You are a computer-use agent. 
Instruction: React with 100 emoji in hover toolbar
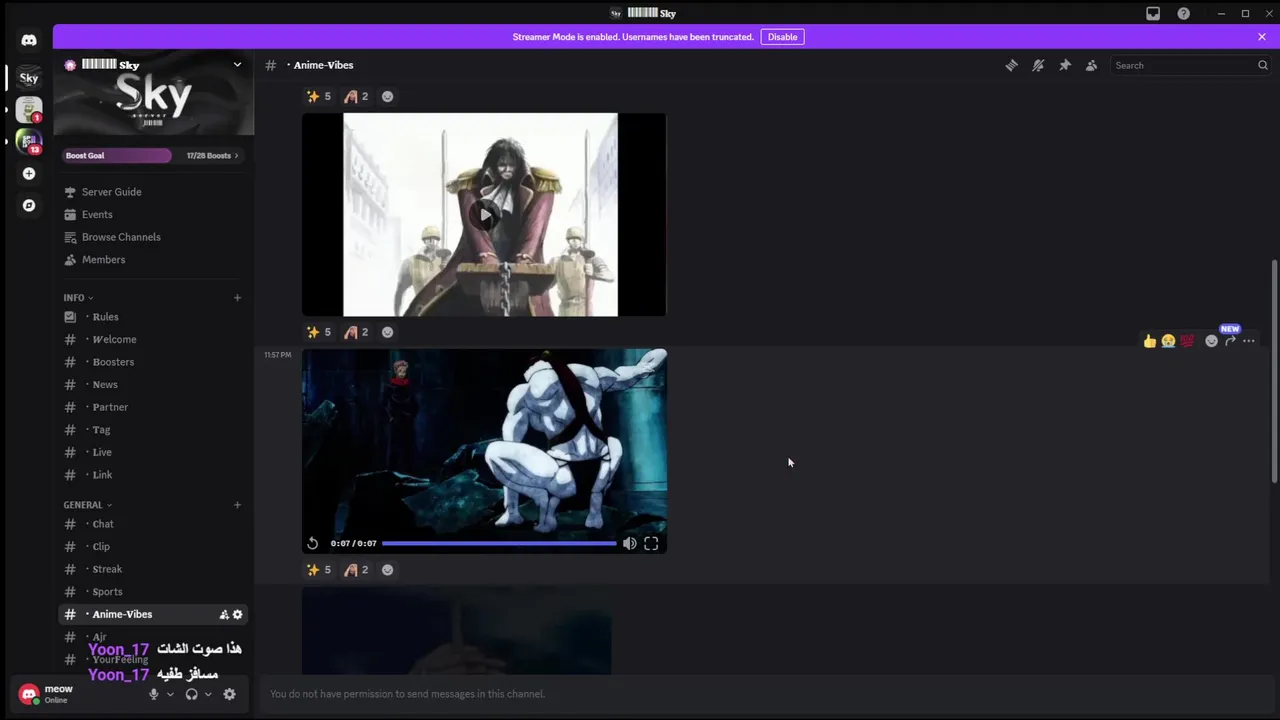click(x=1187, y=341)
